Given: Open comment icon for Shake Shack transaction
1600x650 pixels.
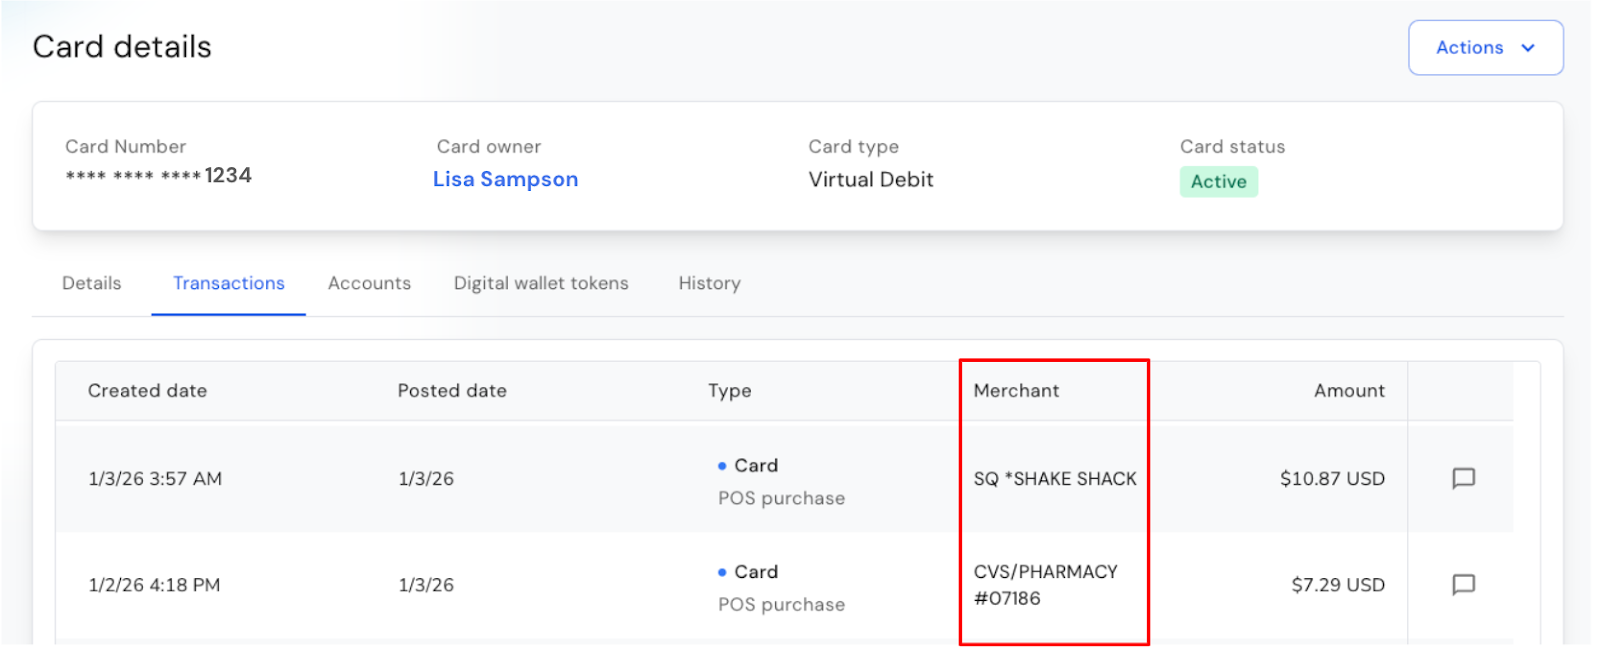Looking at the screenshot, I should [x=1463, y=478].
